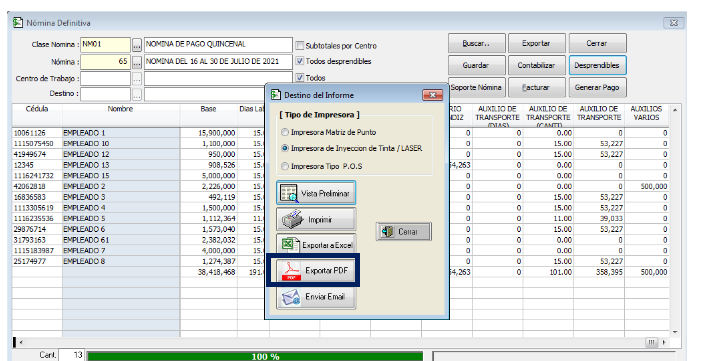Close the Destino del Informe dialog
The image size is (702, 361).
(432, 95)
